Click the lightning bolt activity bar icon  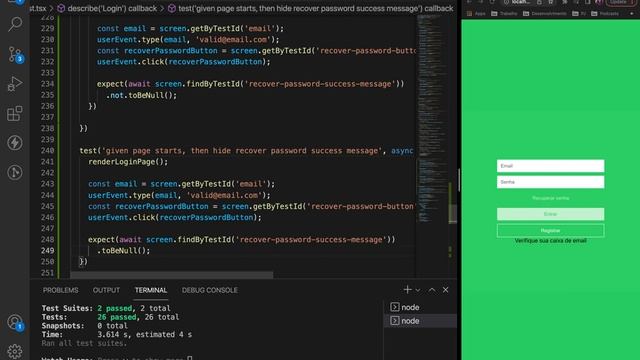tap(15, 143)
